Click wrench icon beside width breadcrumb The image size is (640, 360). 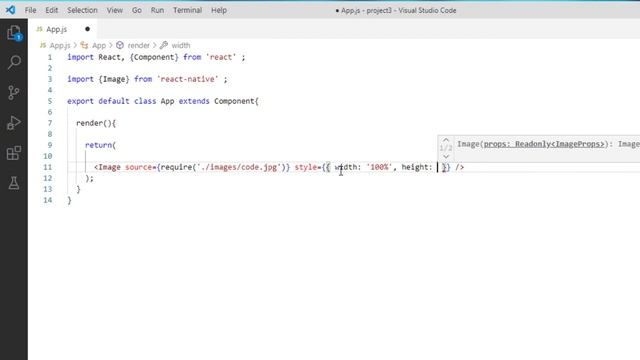click(164, 45)
